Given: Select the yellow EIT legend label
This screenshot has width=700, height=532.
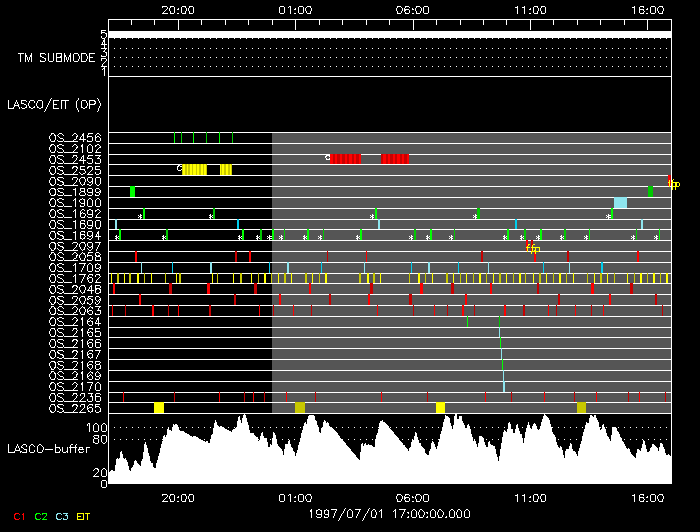Looking at the screenshot, I should click(x=83, y=517).
